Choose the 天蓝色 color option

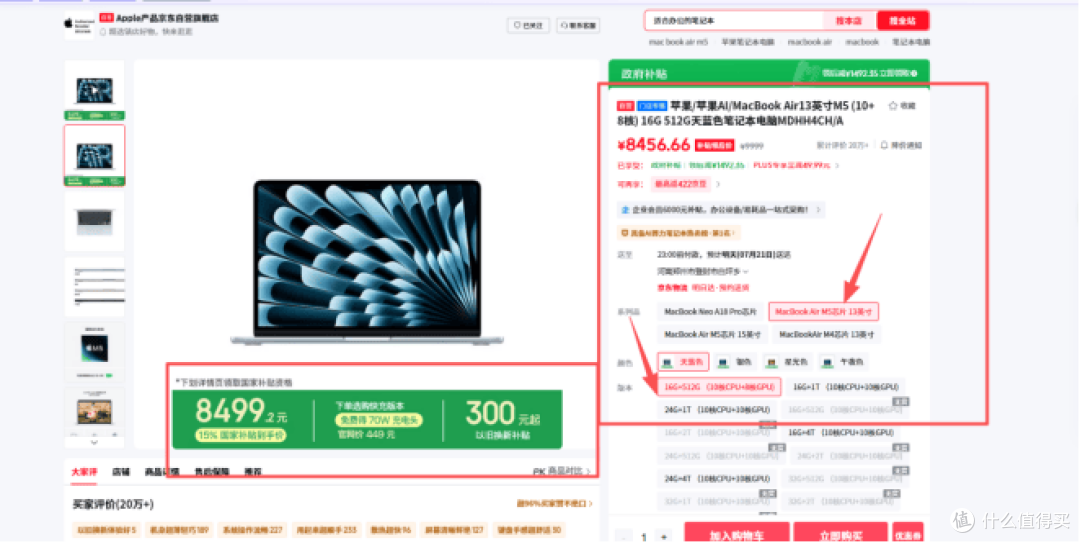[x=683, y=362]
